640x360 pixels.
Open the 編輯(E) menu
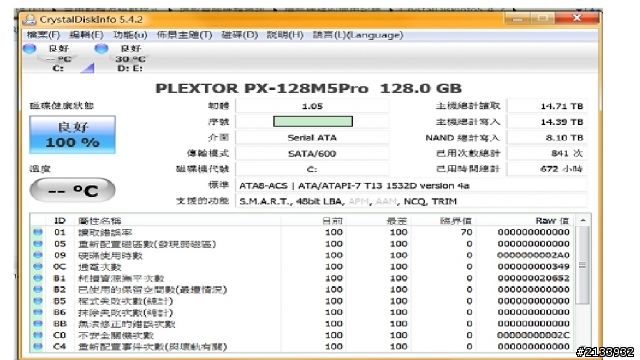click(x=86, y=35)
